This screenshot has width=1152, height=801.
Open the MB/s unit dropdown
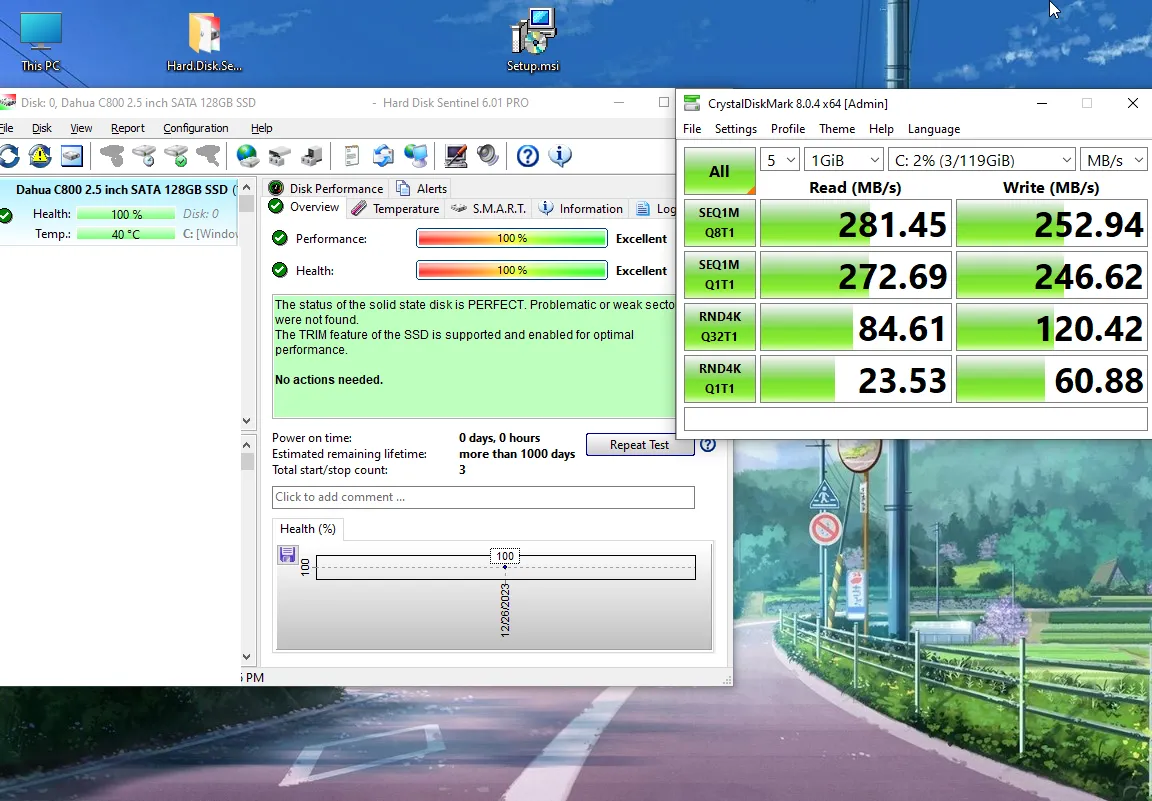click(x=1113, y=159)
